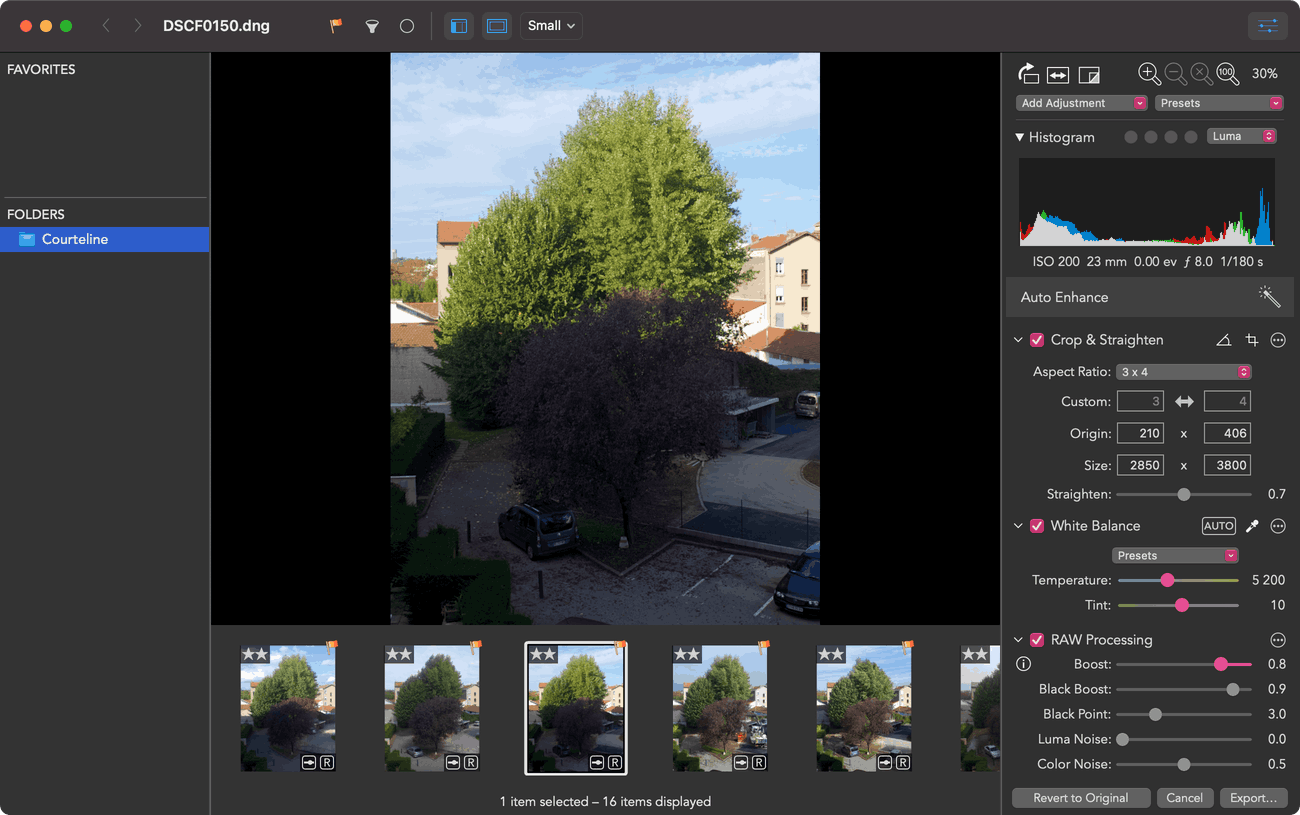Click the filter funnel icon in toolbar
The width and height of the screenshot is (1300, 815).
[372, 27]
